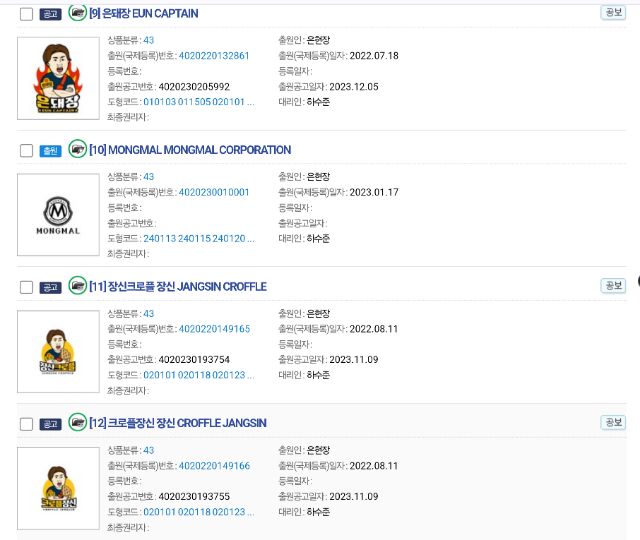
Task: Select publication date 2023.11.09 in entry [11]
Action: pos(354,360)
